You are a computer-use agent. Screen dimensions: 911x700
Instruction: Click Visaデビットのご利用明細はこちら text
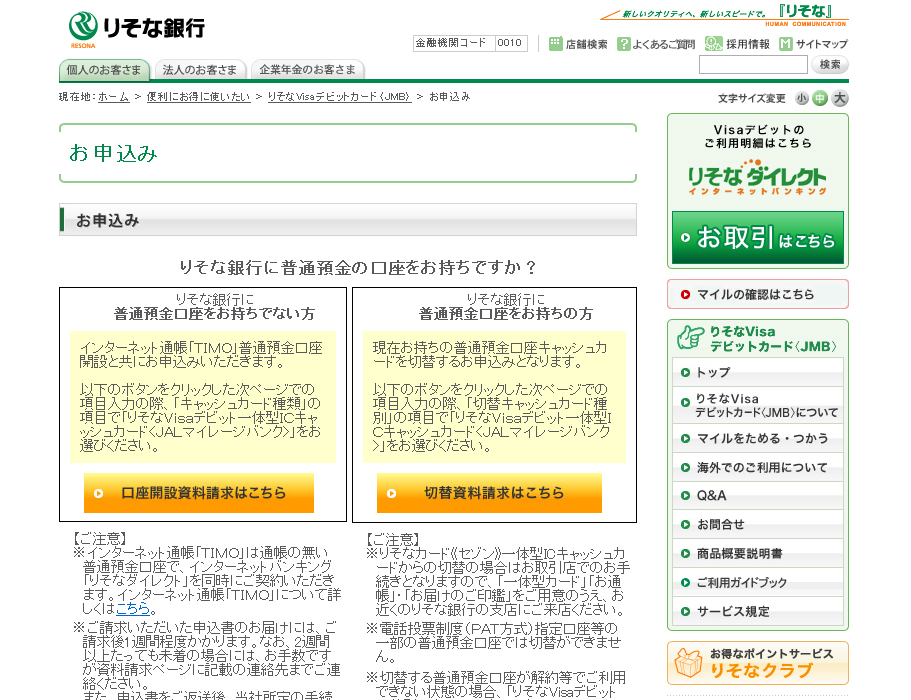[x=758, y=137]
